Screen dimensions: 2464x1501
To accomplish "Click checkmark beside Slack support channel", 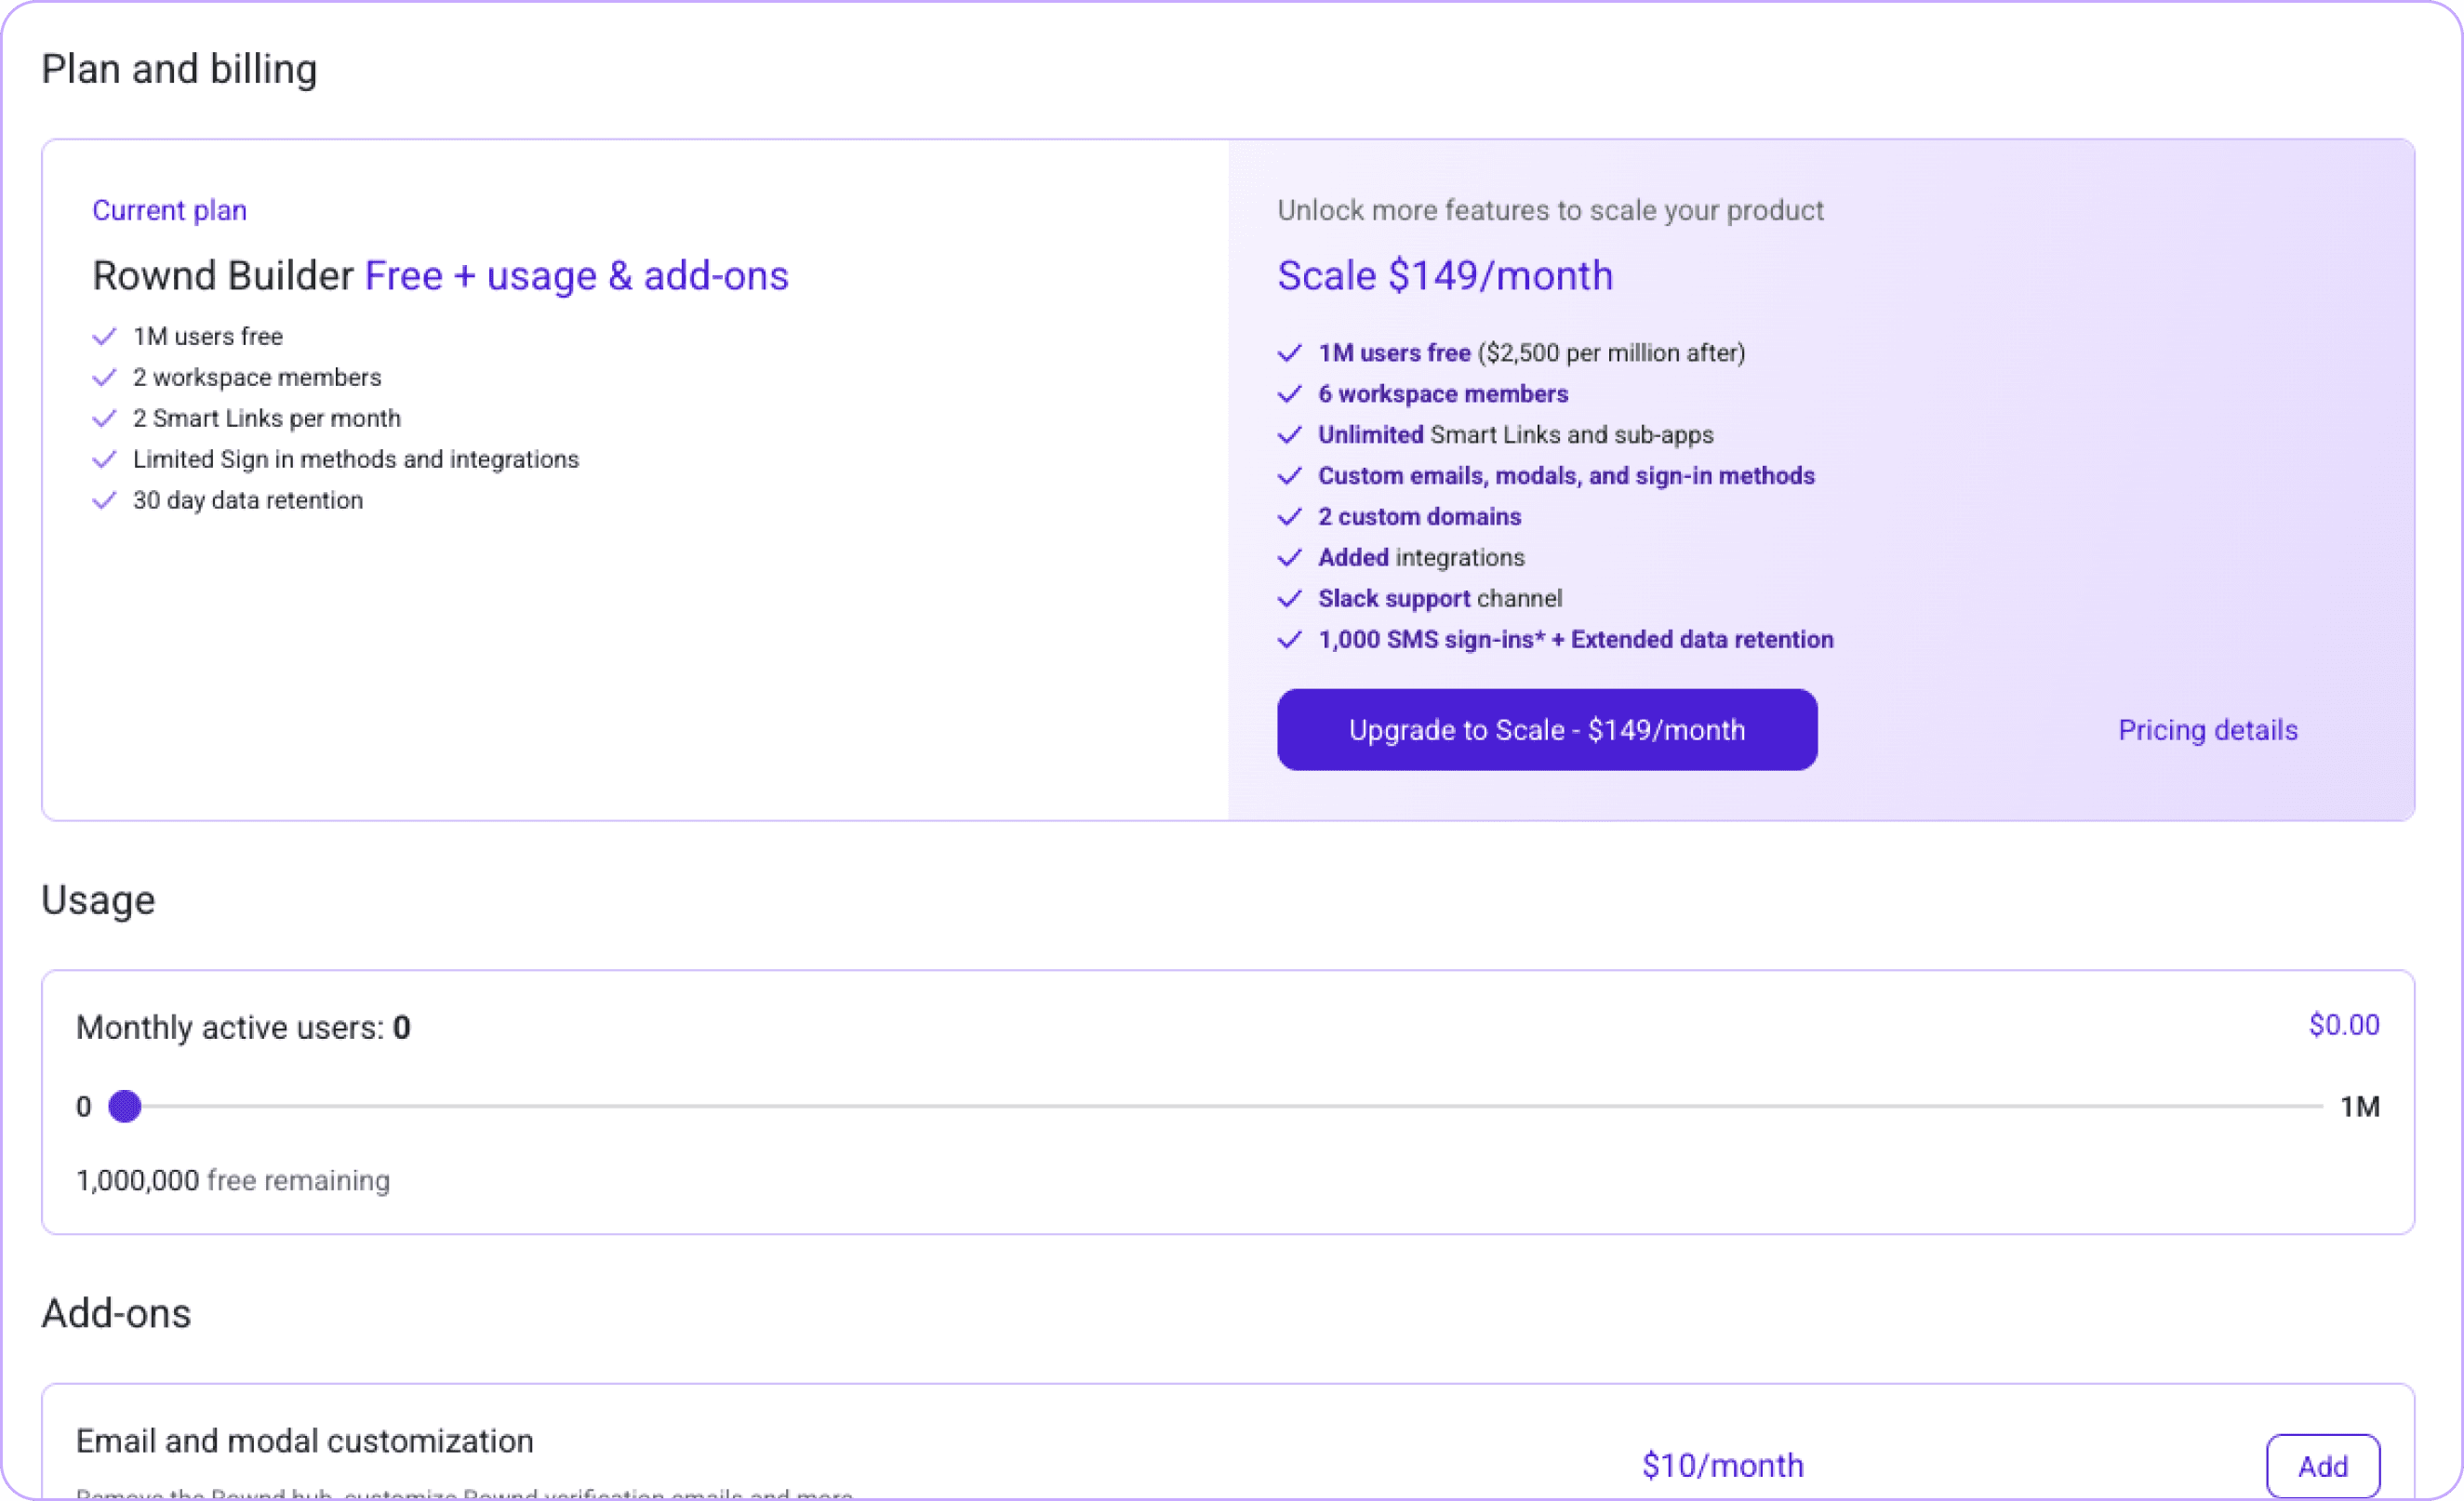I will (1289, 599).
